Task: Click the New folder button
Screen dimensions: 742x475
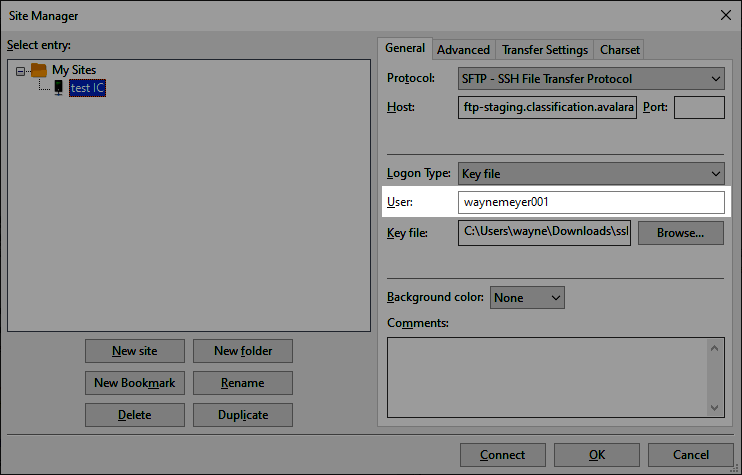Action: (x=241, y=351)
